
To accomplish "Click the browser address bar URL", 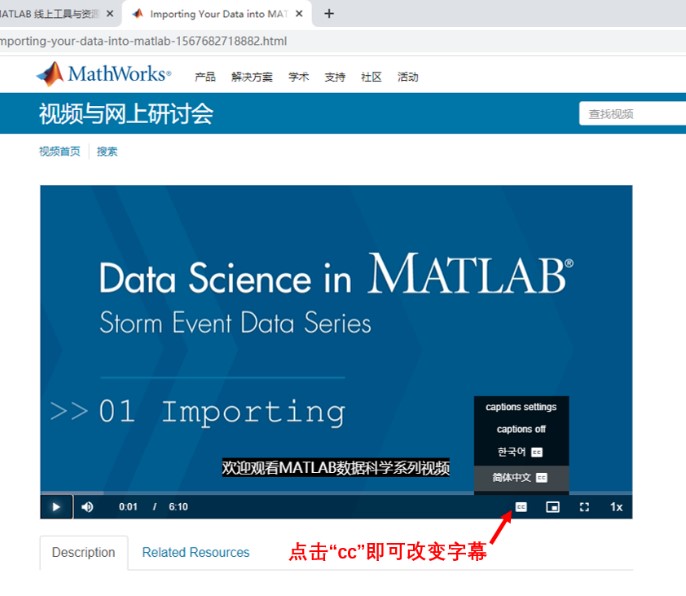I will 144,41.
